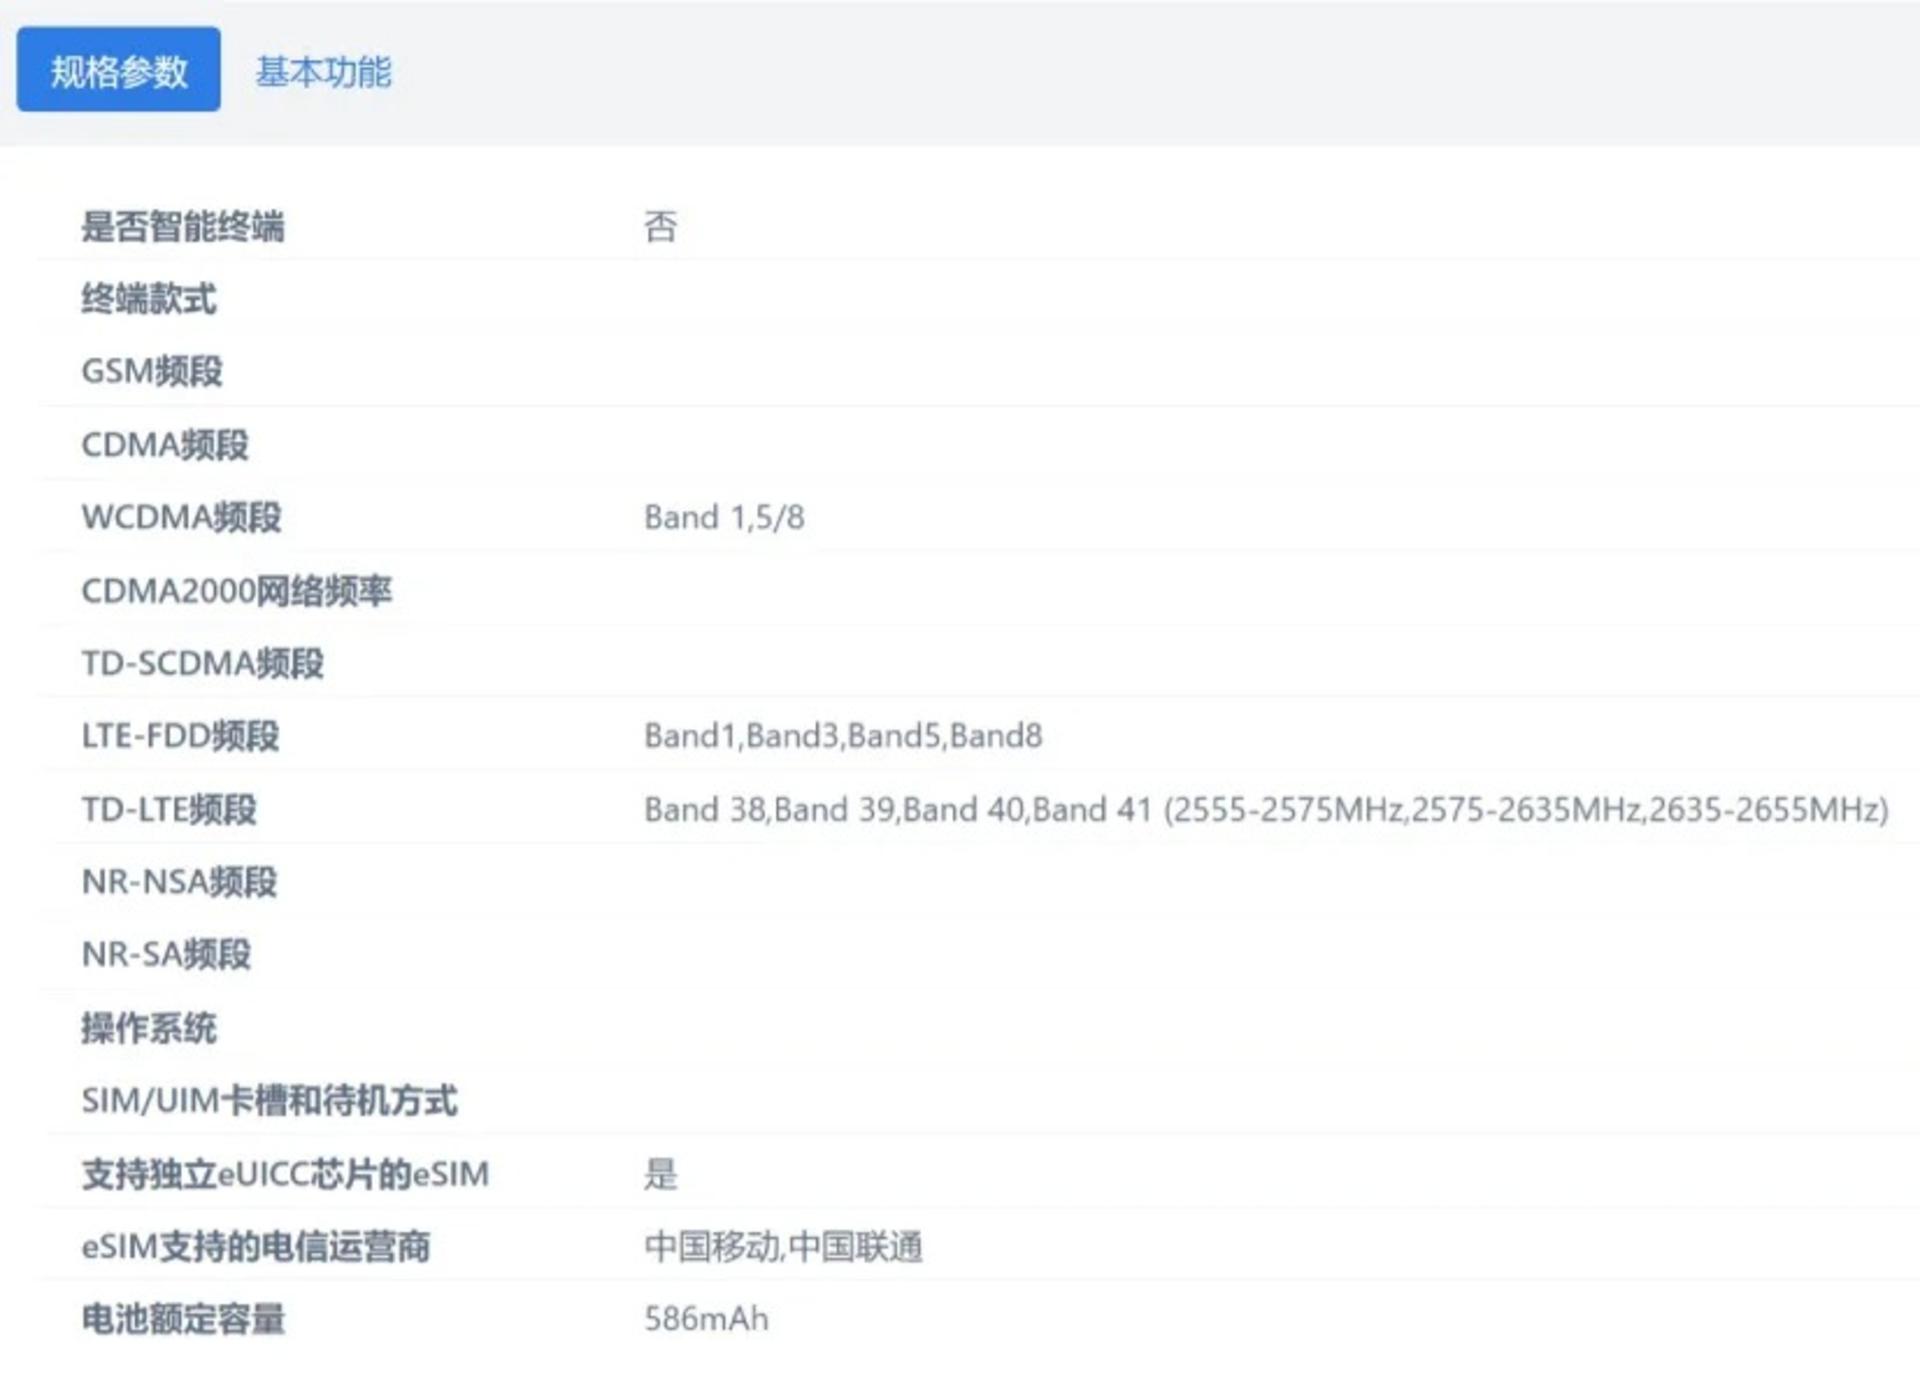The width and height of the screenshot is (1920, 1395).
Task: Click the NR-SA频段 label
Action: pyautogui.click(x=166, y=954)
